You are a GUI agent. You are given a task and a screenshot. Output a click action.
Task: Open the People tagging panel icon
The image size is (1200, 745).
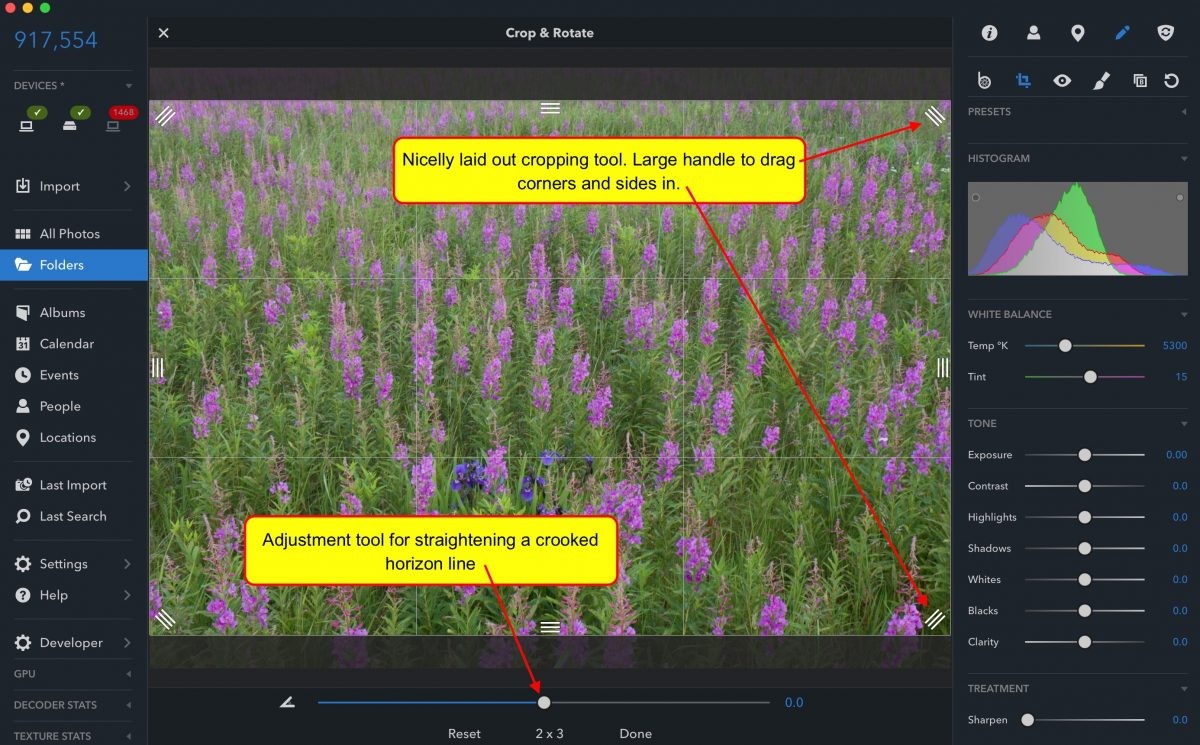1033,33
